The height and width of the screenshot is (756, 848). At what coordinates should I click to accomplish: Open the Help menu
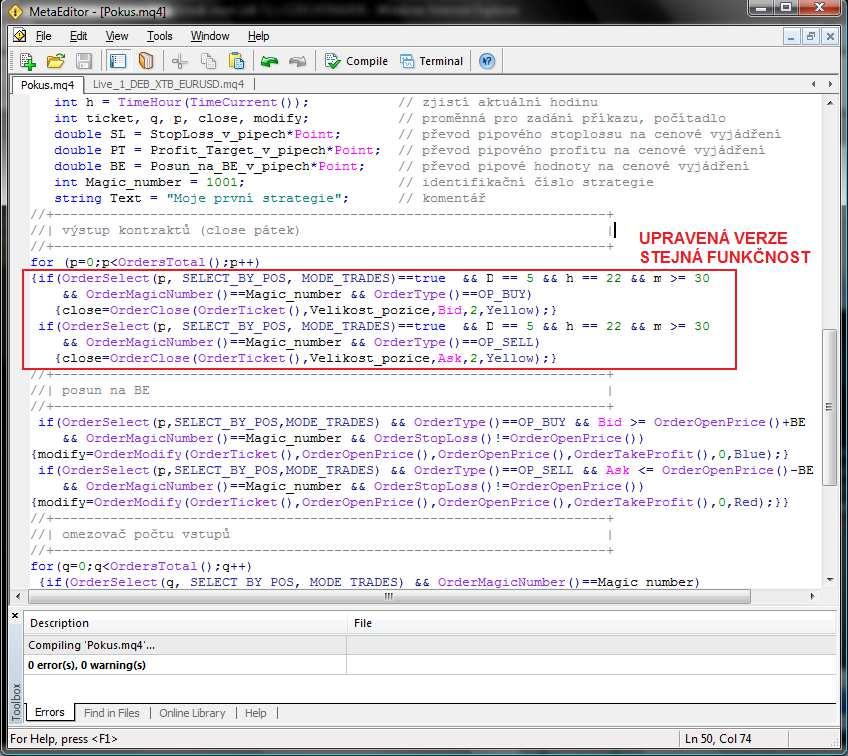coord(259,36)
